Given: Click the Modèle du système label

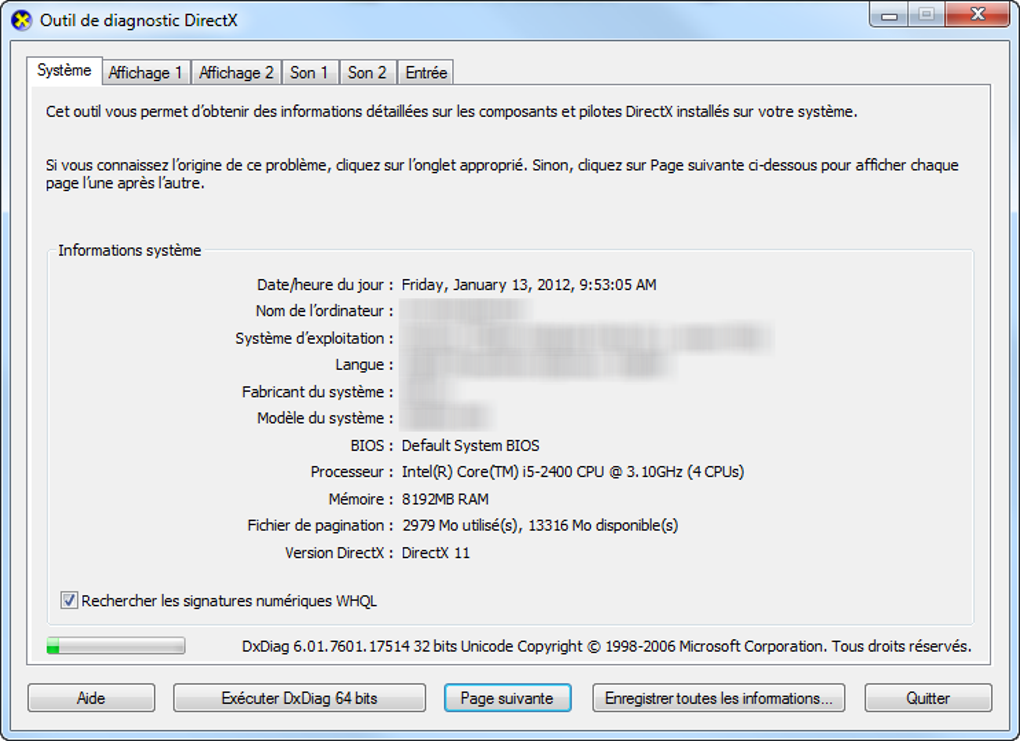Looking at the screenshot, I should (325, 418).
